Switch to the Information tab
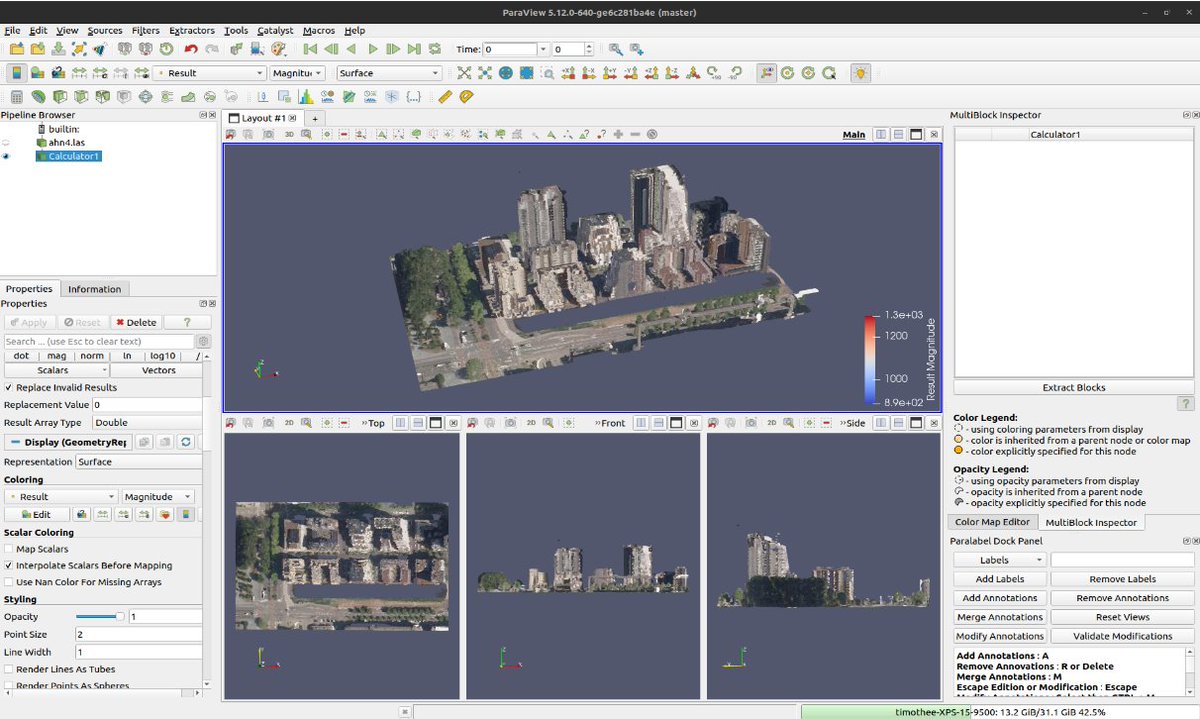Screen dimensions: 1200x719 coord(94,289)
